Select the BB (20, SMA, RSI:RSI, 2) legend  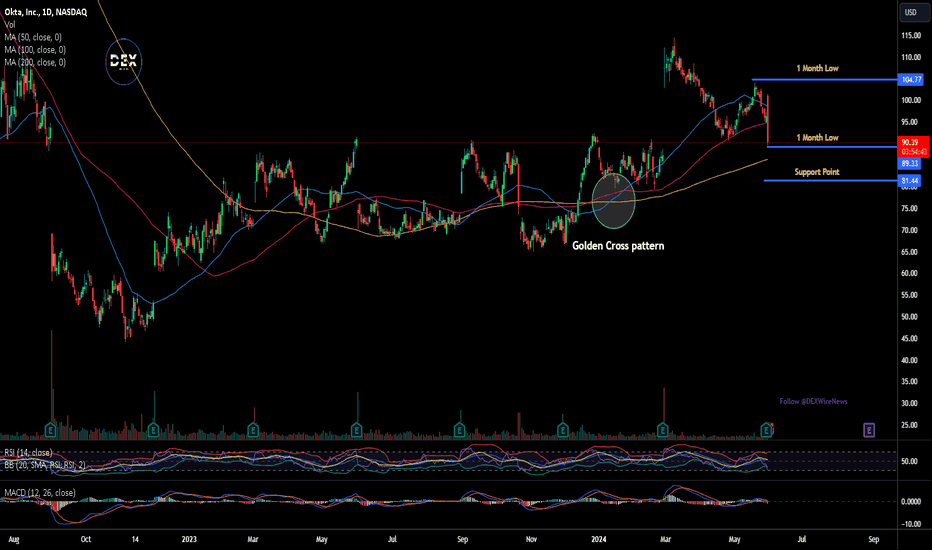click(45, 465)
